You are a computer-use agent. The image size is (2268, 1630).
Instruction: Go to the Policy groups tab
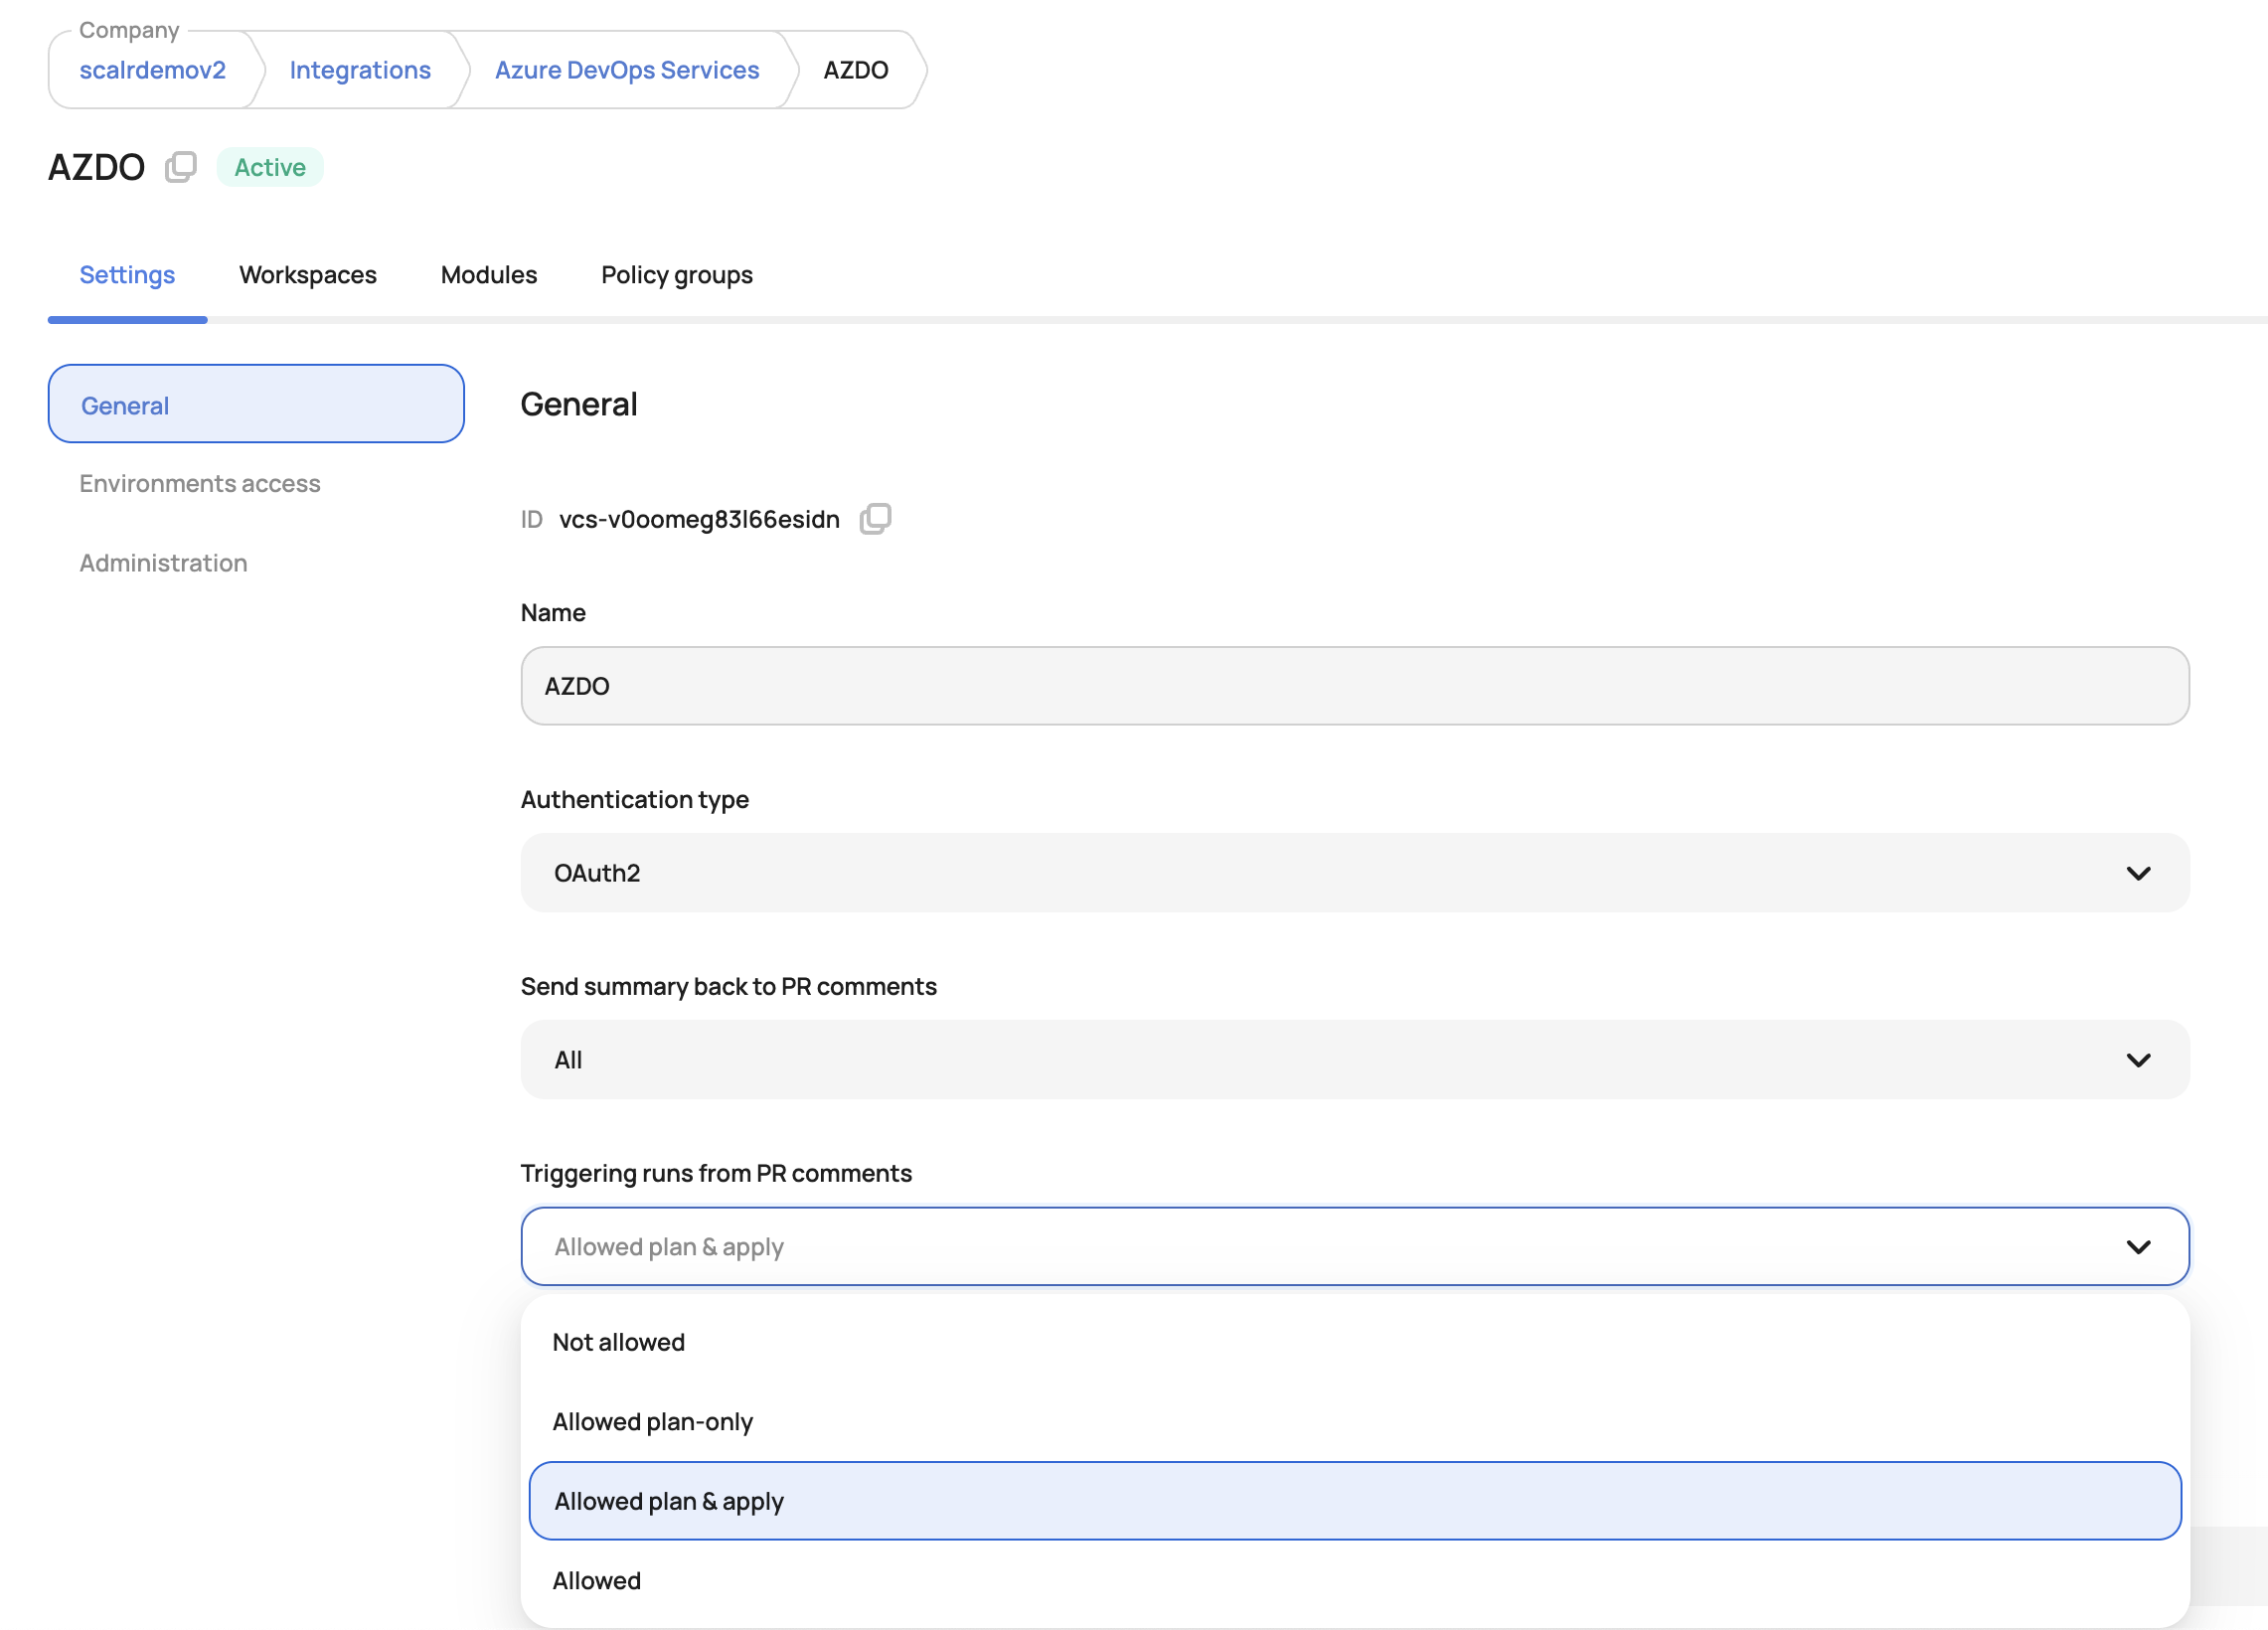click(676, 275)
